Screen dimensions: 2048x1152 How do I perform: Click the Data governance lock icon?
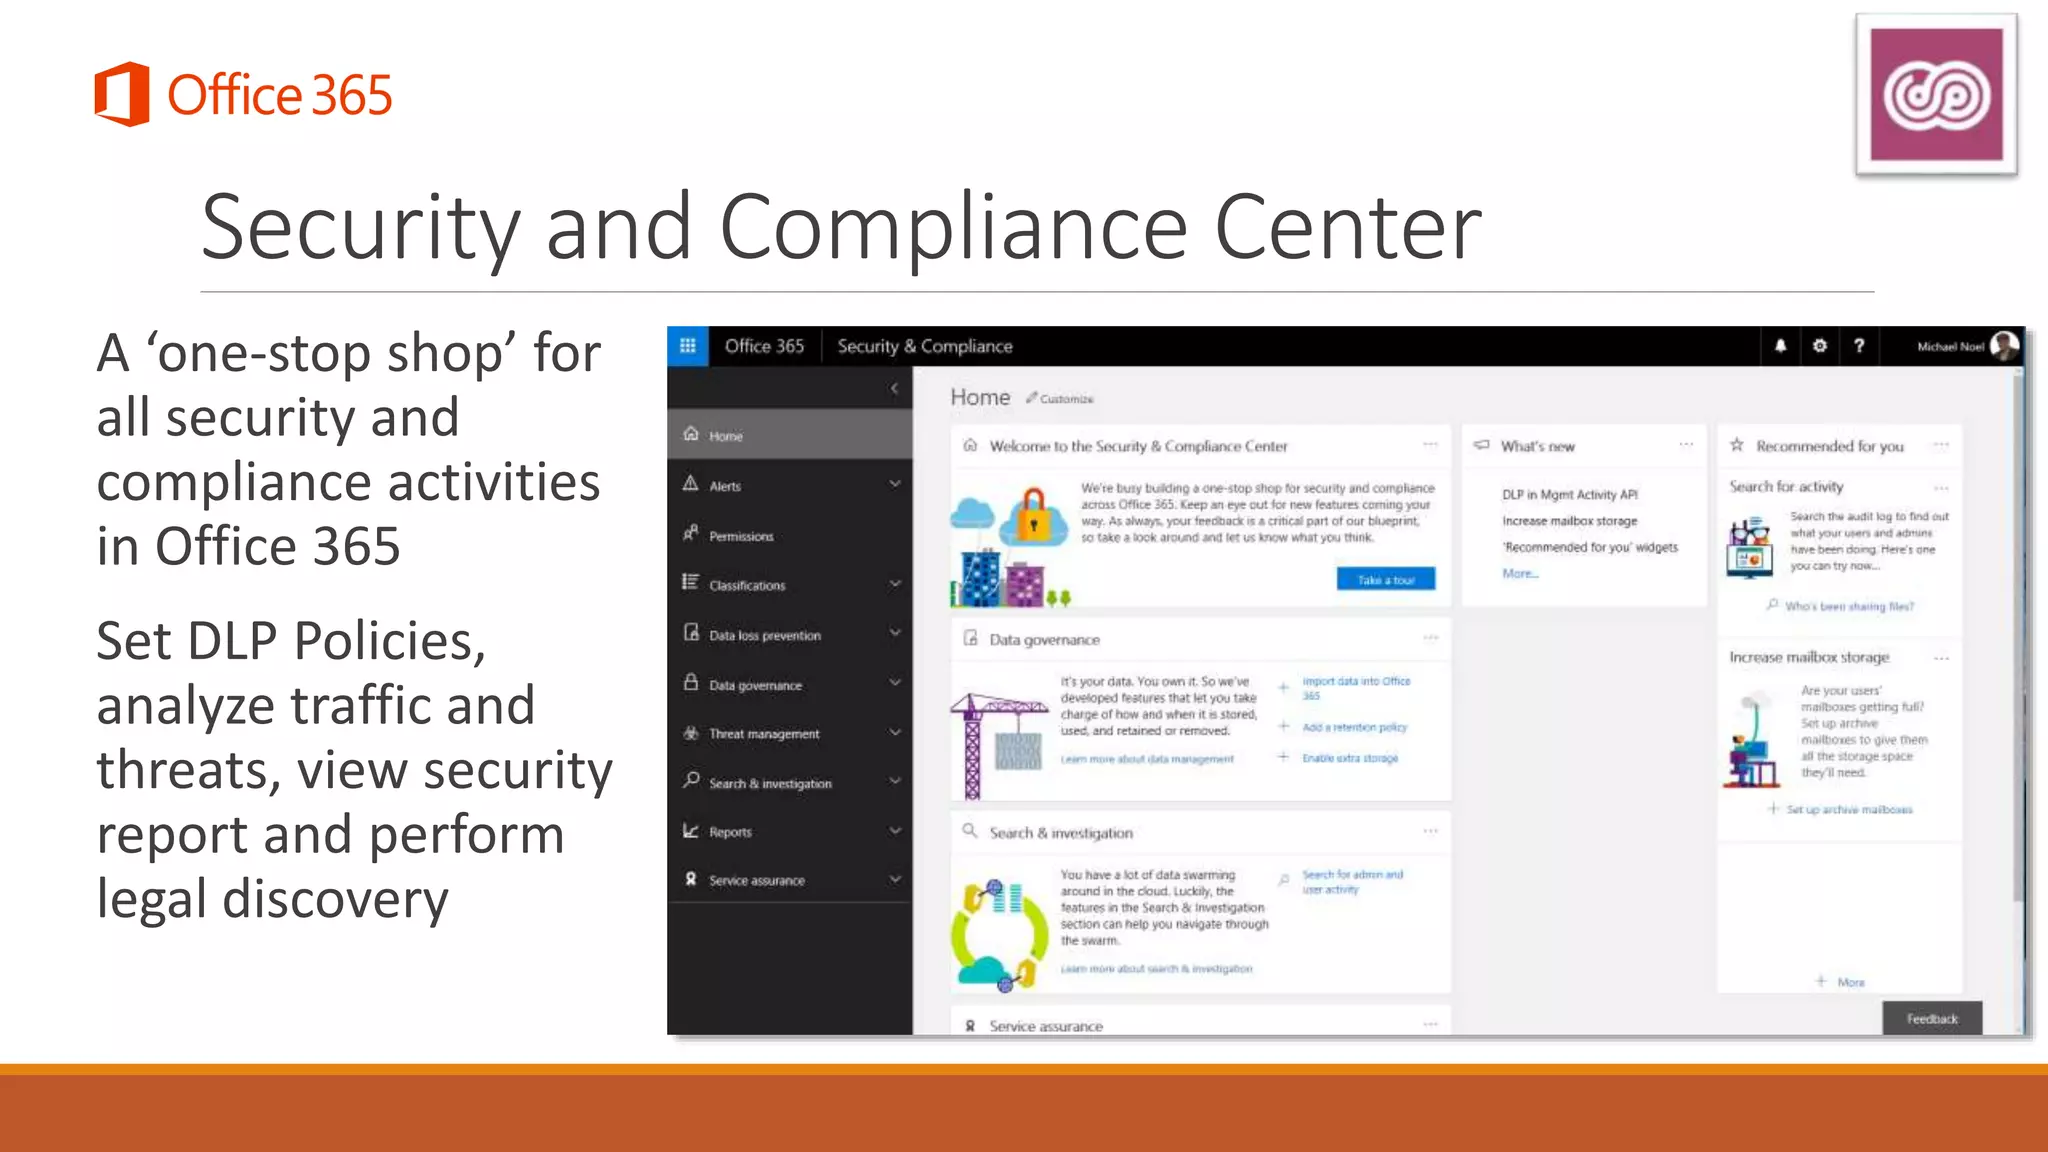[x=691, y=682]
